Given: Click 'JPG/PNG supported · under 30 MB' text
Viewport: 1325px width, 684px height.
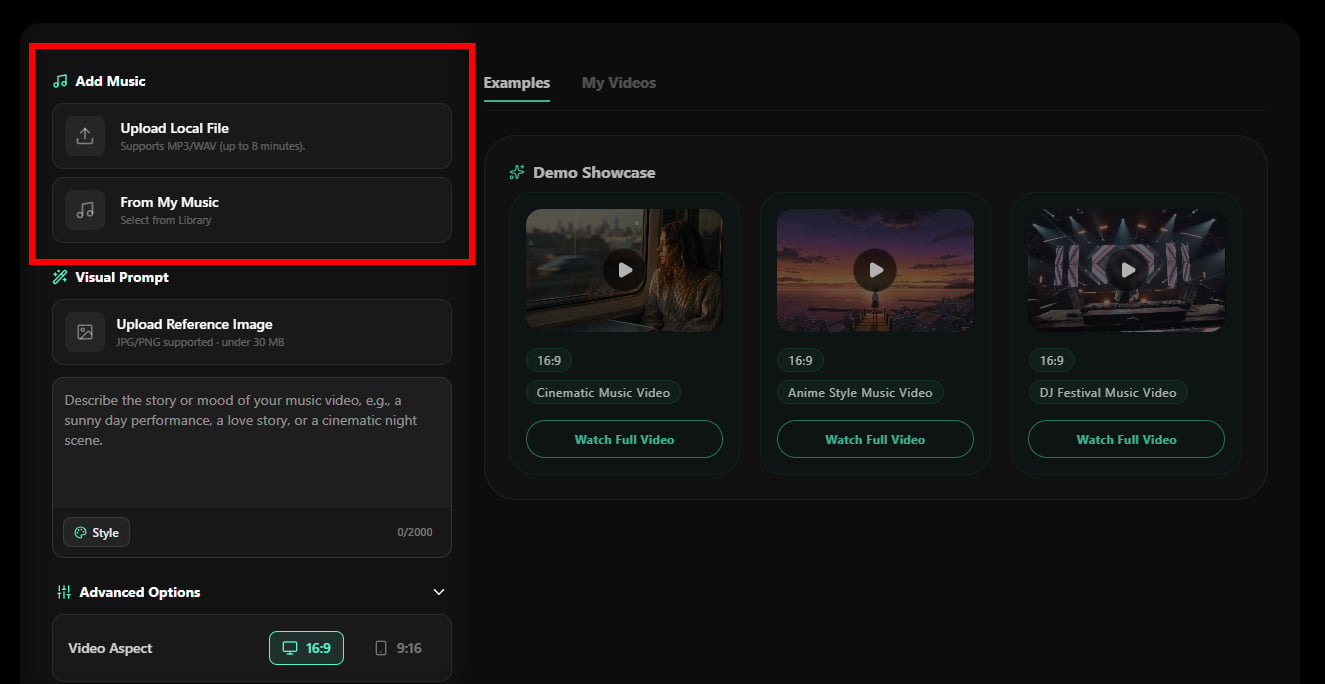Looking at the screenshot, I should [x=200, y=342].
